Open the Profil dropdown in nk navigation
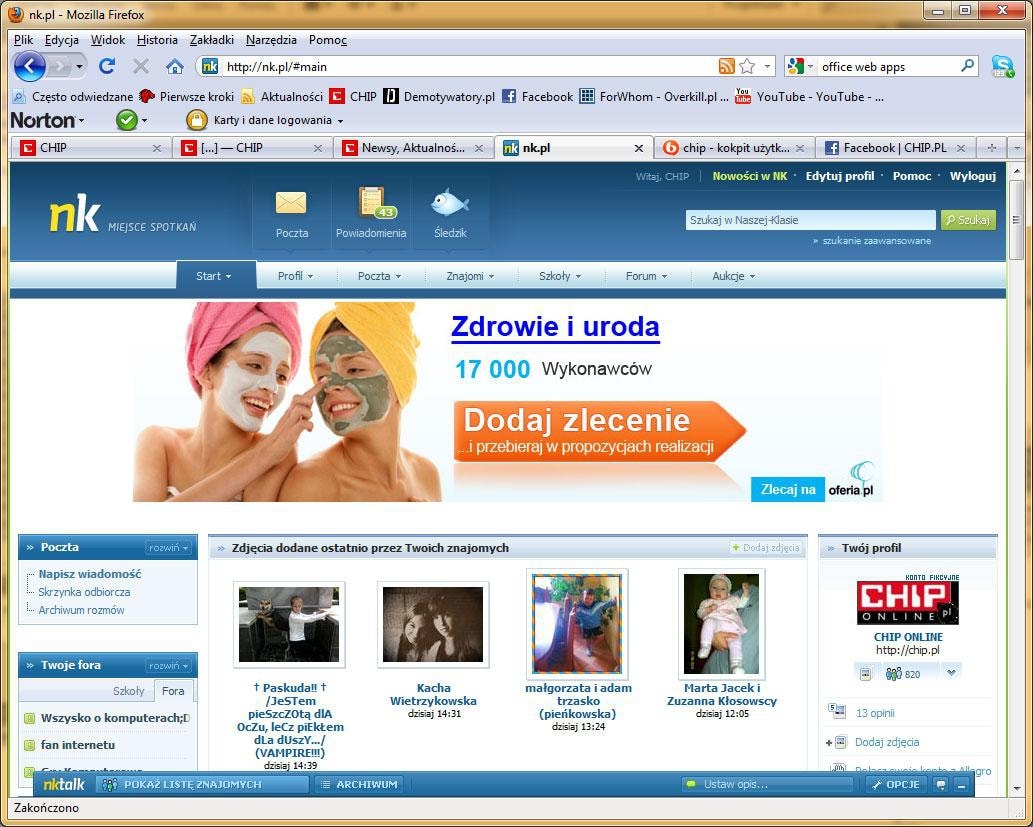Image resolution: width=1033 pixels, height=827 pixels. [295, 276]
